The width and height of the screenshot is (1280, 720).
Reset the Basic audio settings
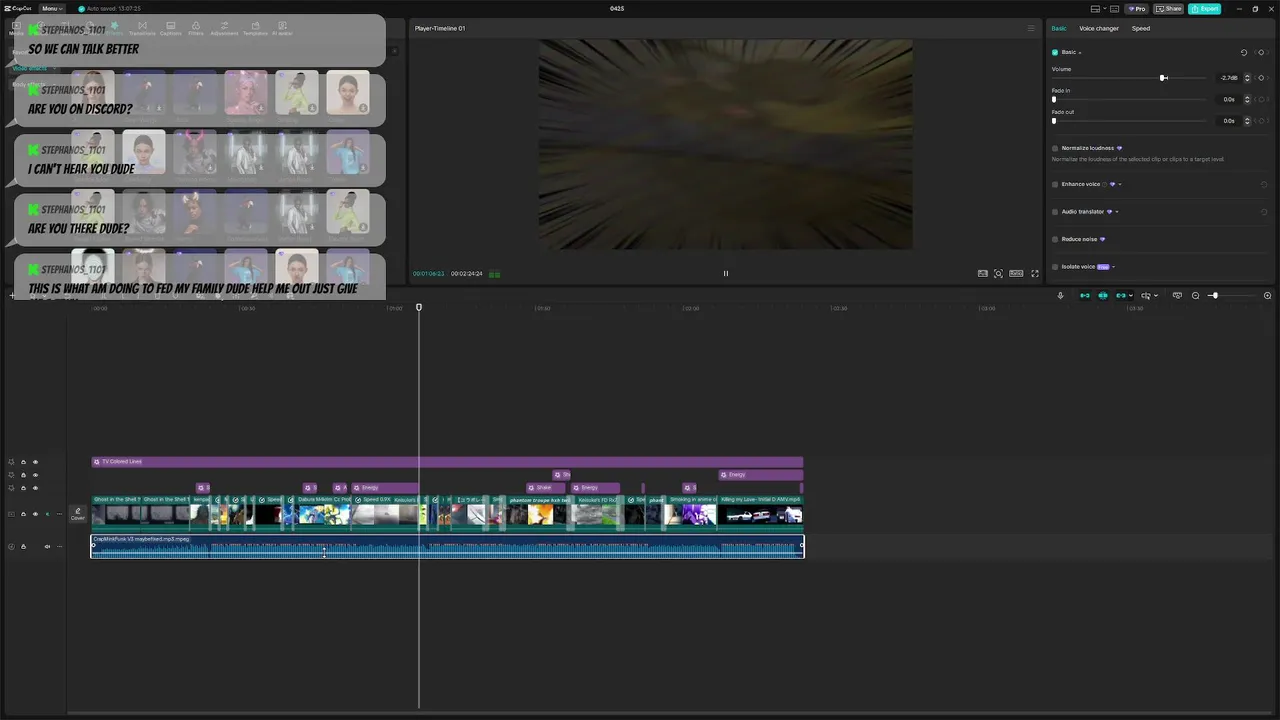1244,52
